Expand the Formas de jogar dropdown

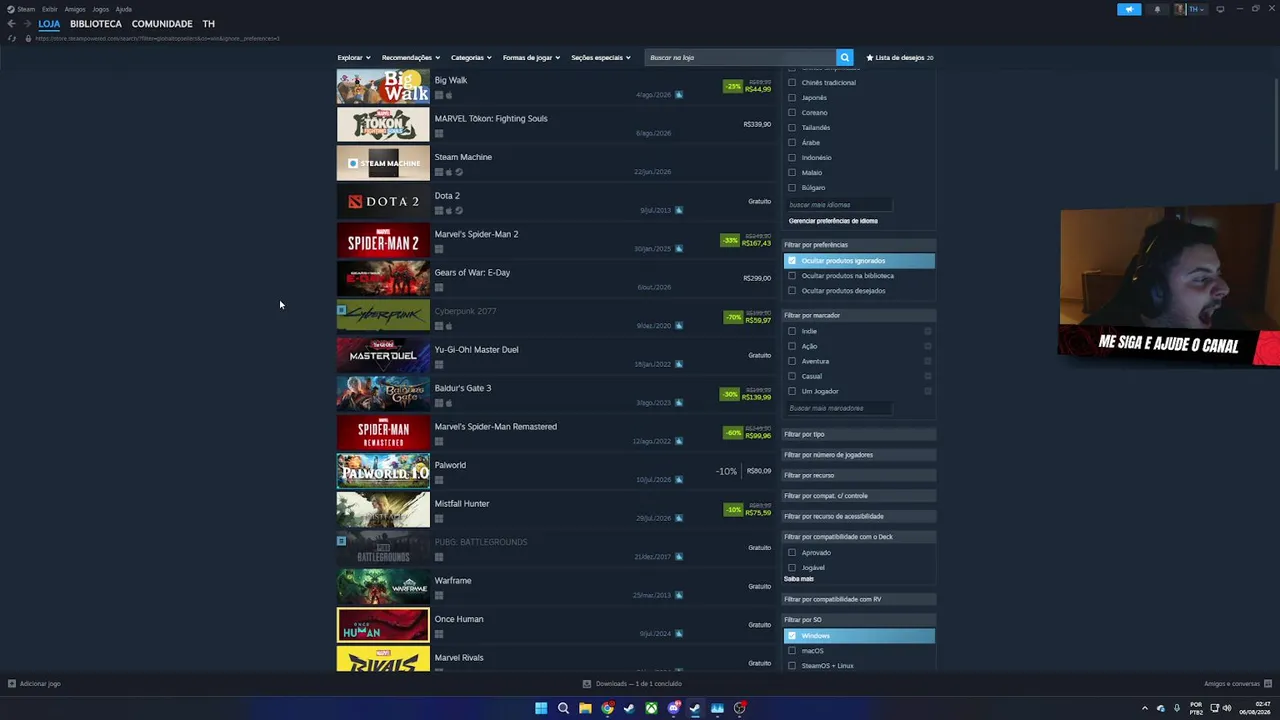(531, 58)
